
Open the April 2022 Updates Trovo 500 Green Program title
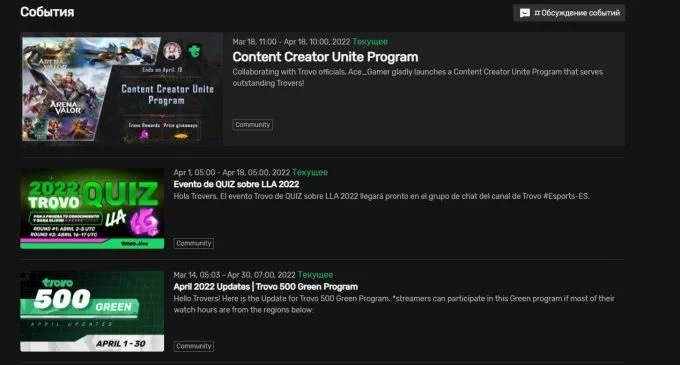266,287
